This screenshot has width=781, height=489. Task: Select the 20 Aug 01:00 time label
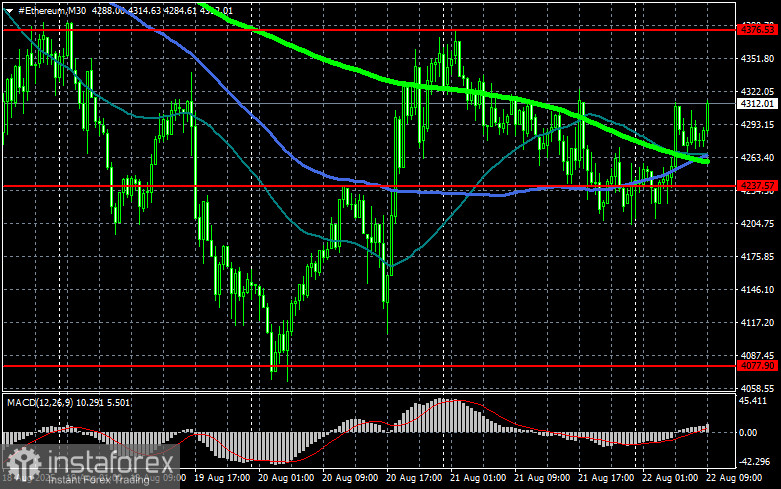[x=286, y=478]
